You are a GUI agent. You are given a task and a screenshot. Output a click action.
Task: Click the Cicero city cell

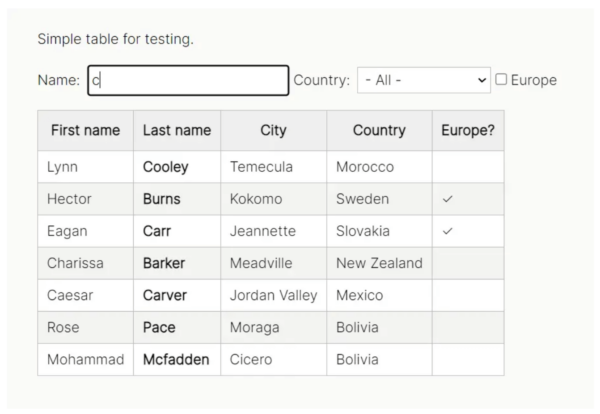pos(273,360)
